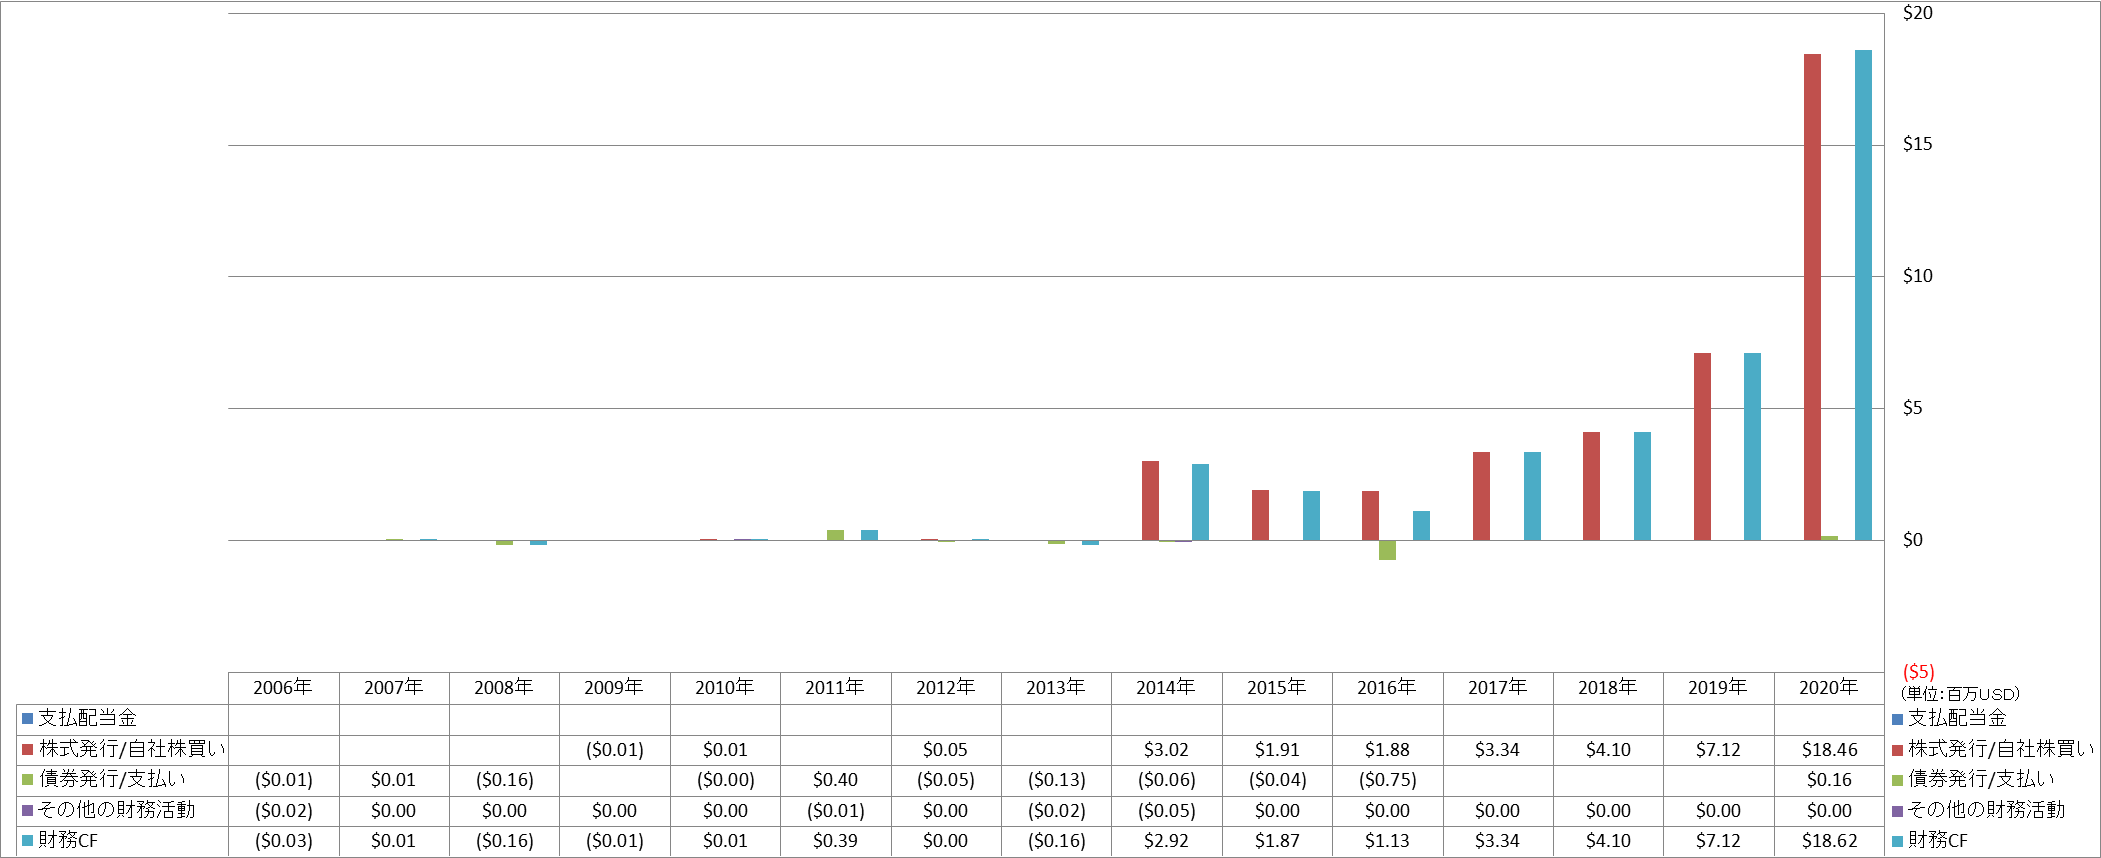
Task: Click the green 2011 bond issuance bar
Action: tap(835, 535)
